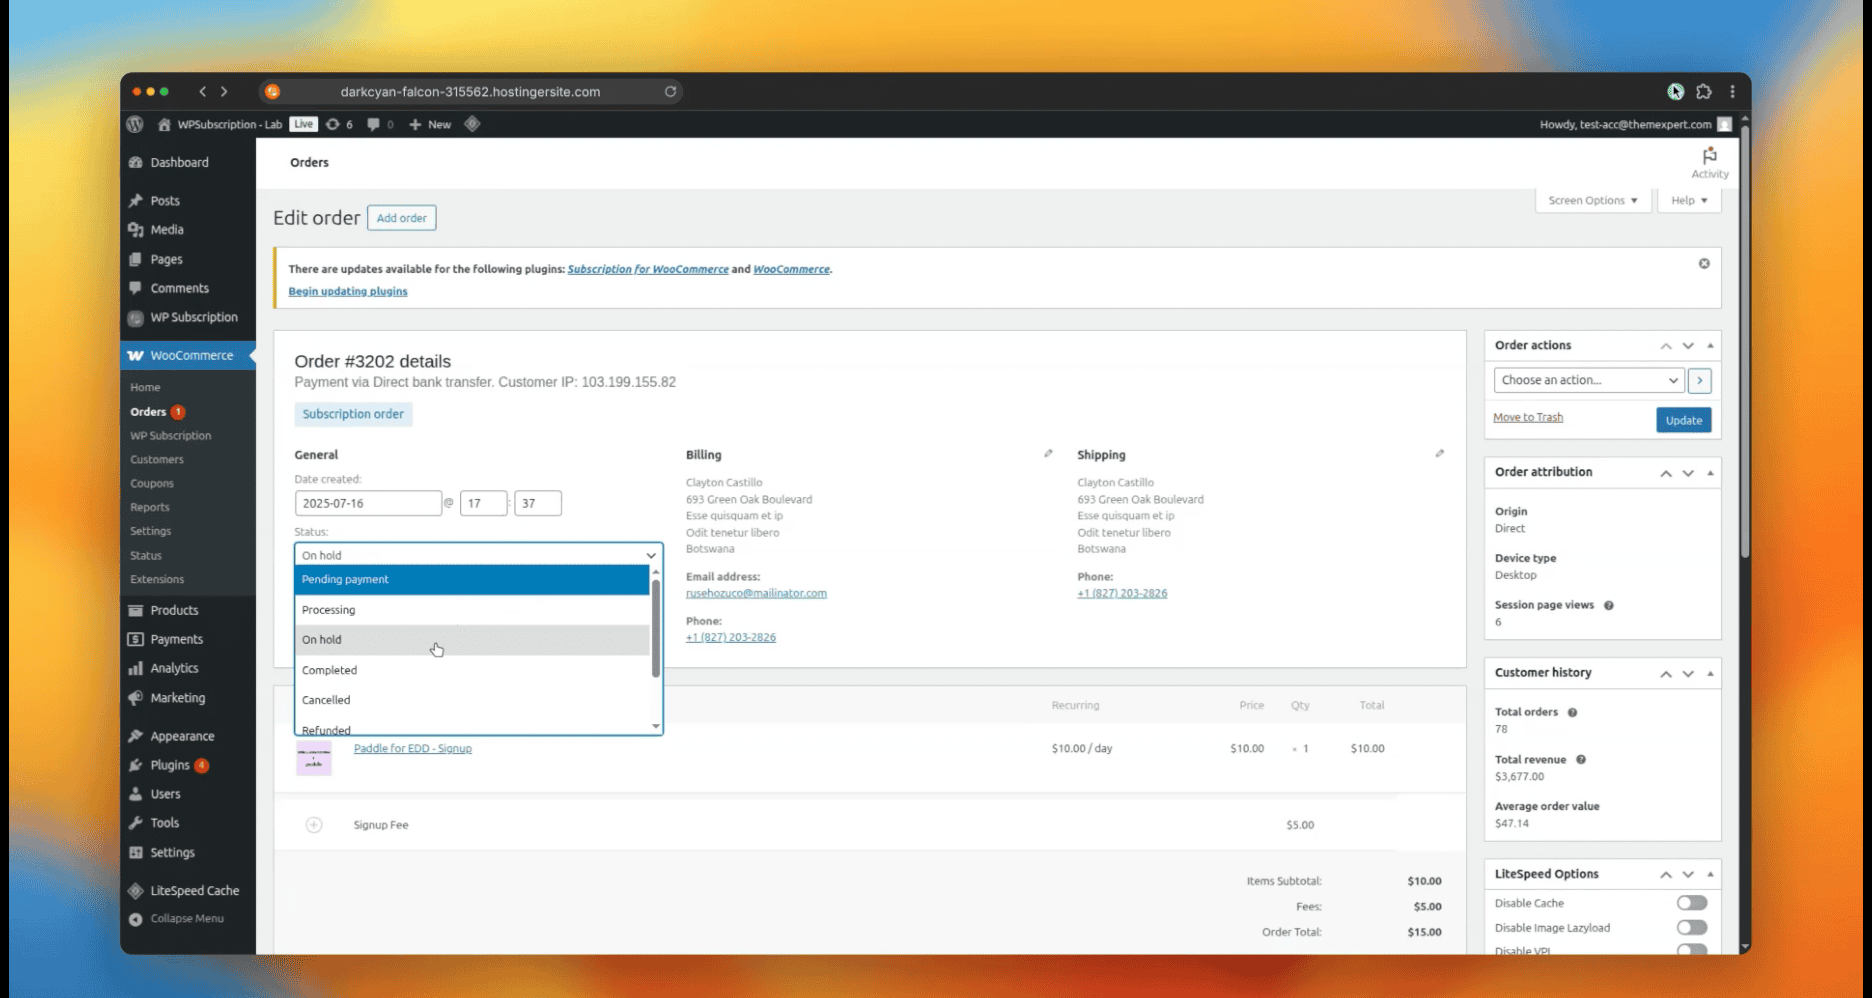Go forward with browser forward arrow
This screenshot has height=998, width=1872.
(224, 91)
